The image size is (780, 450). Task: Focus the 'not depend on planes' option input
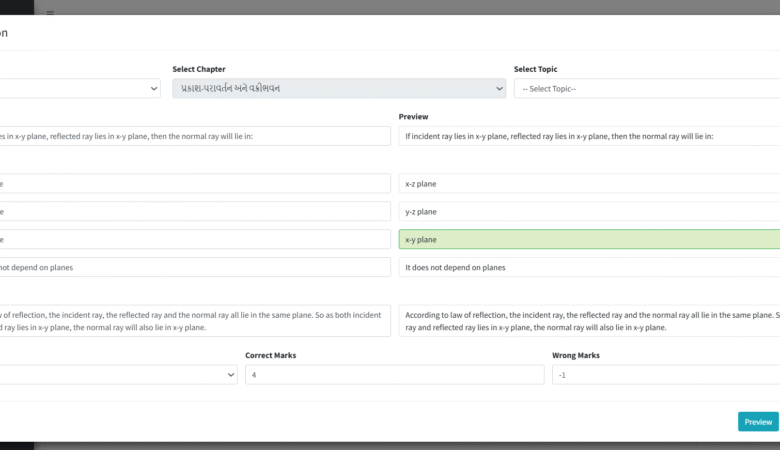(195, 268)
